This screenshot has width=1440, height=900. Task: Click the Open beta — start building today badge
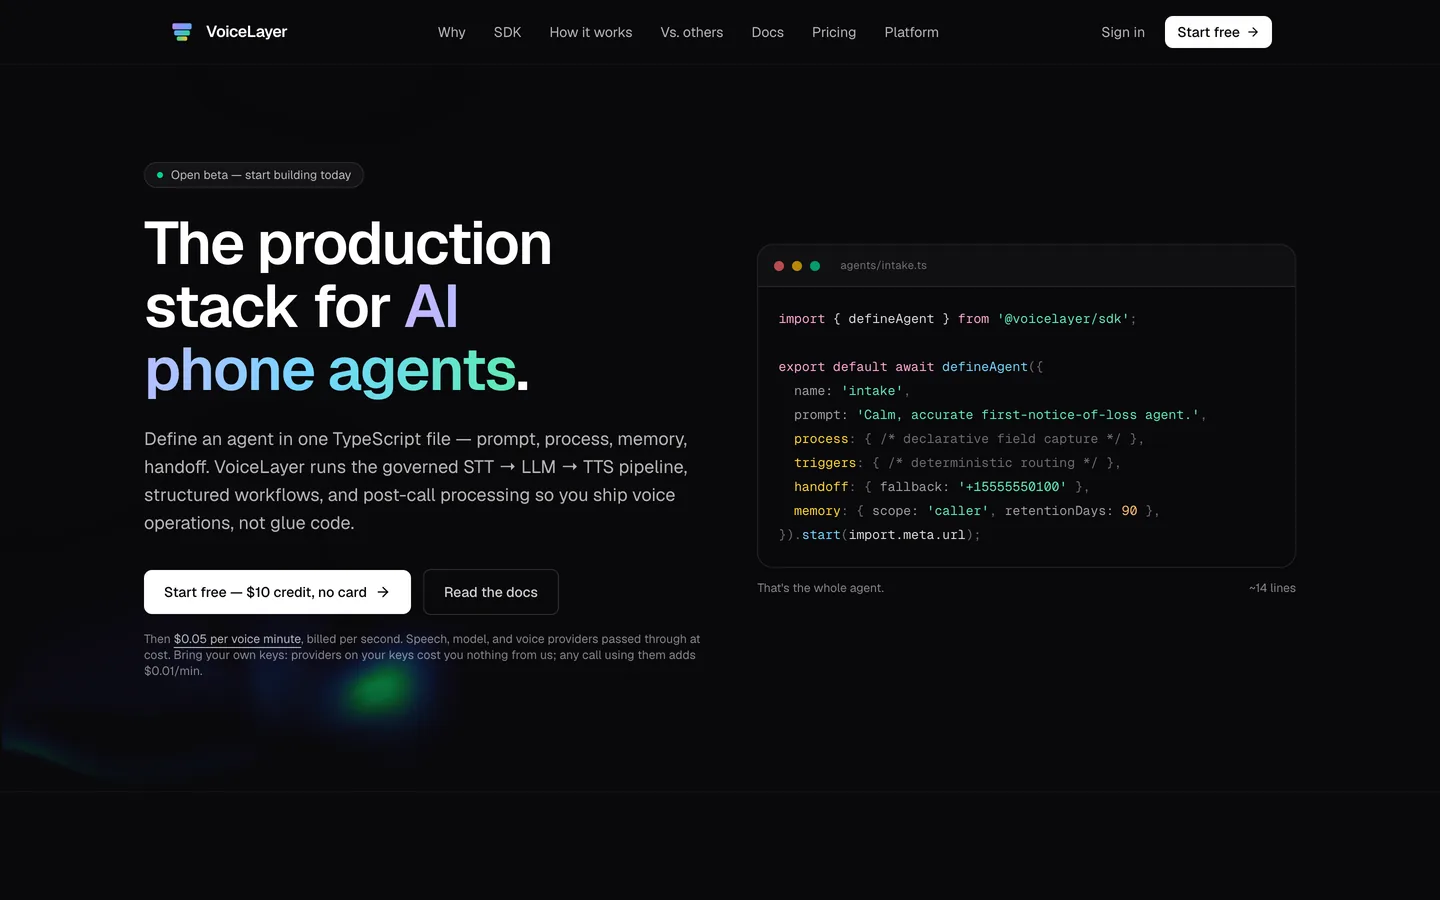click(254, 175)
